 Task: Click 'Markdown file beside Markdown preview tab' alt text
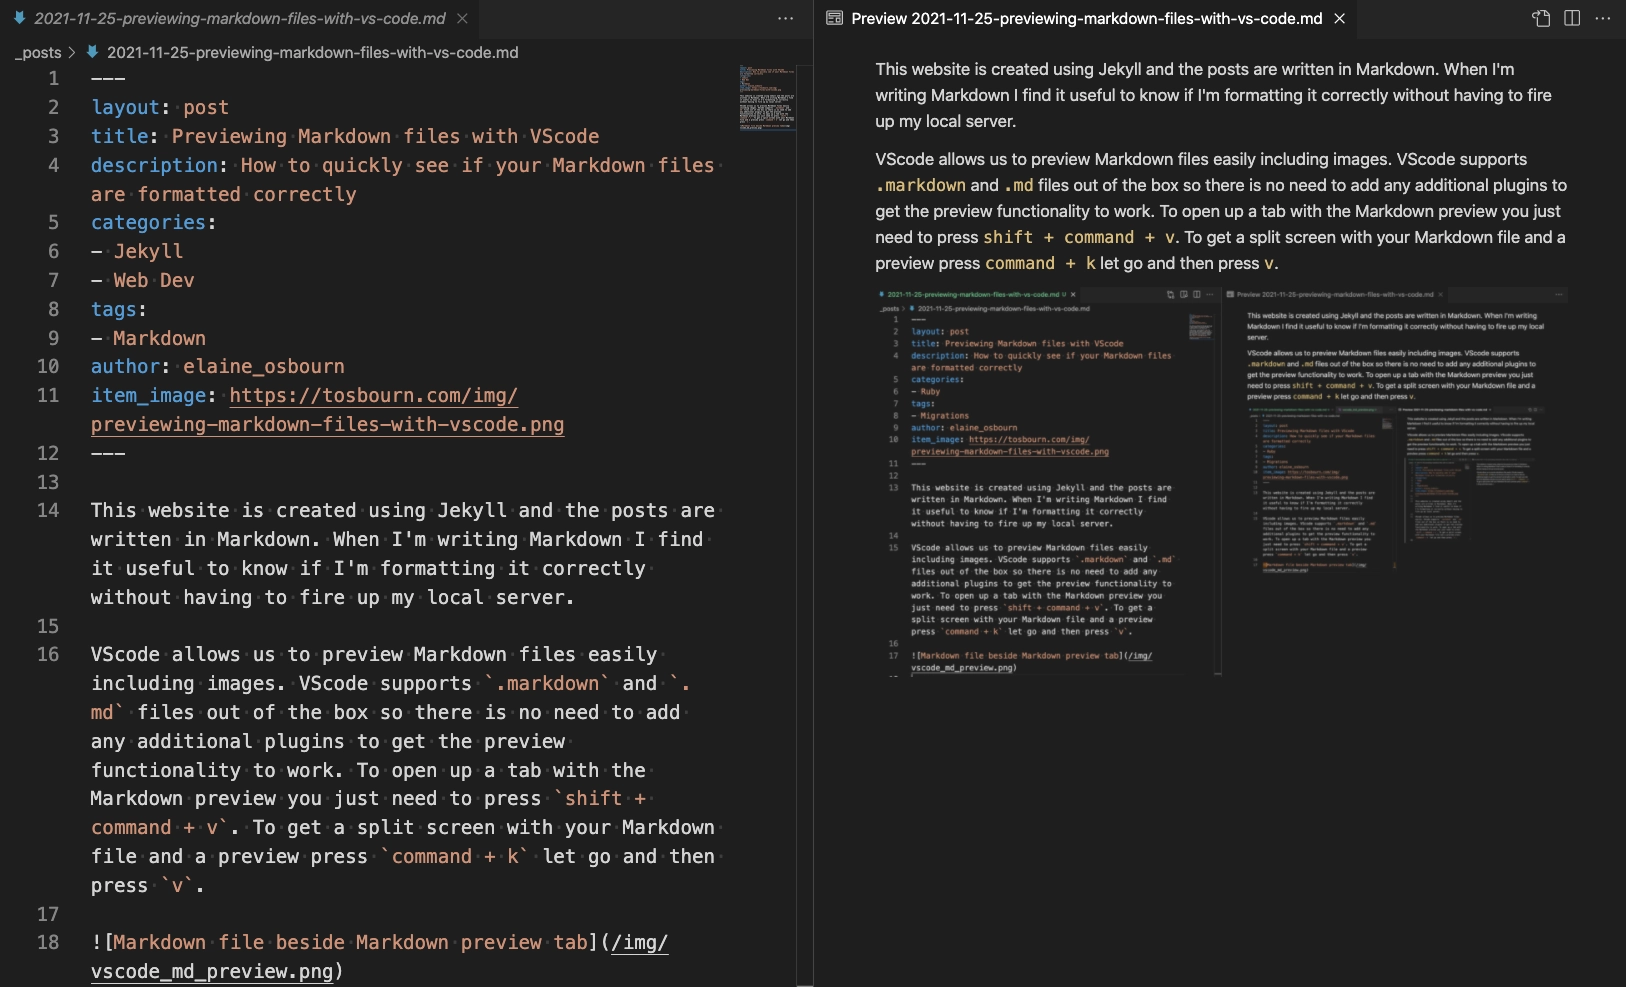tap(349, 942)
